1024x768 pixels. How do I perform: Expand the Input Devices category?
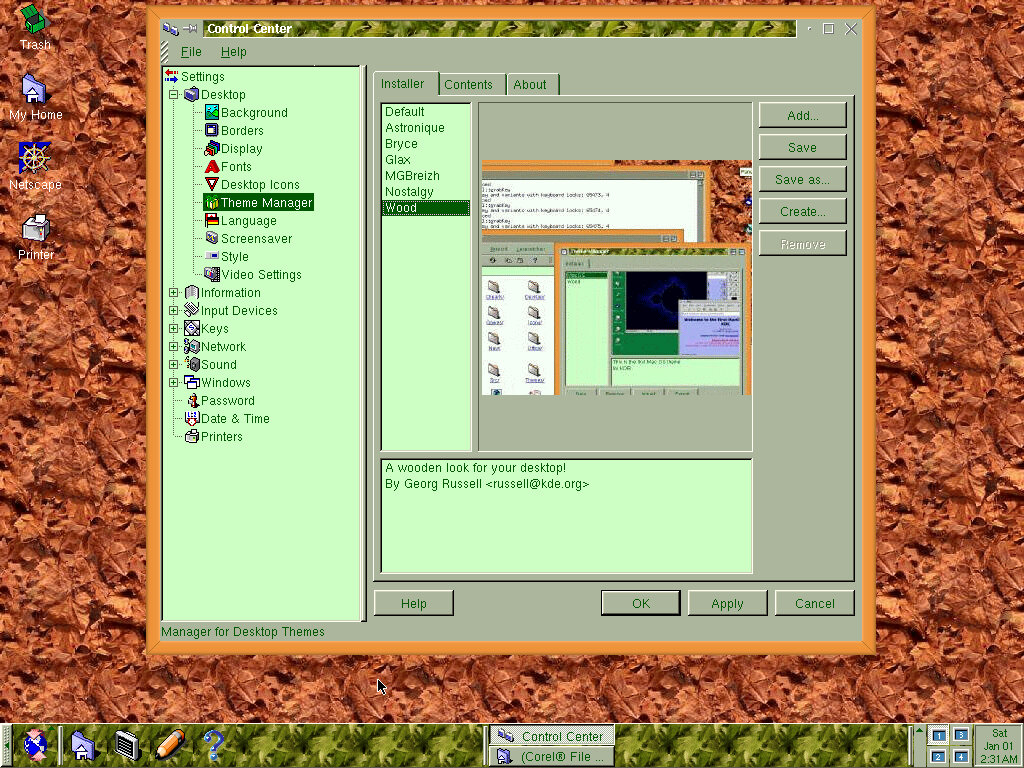174,311
